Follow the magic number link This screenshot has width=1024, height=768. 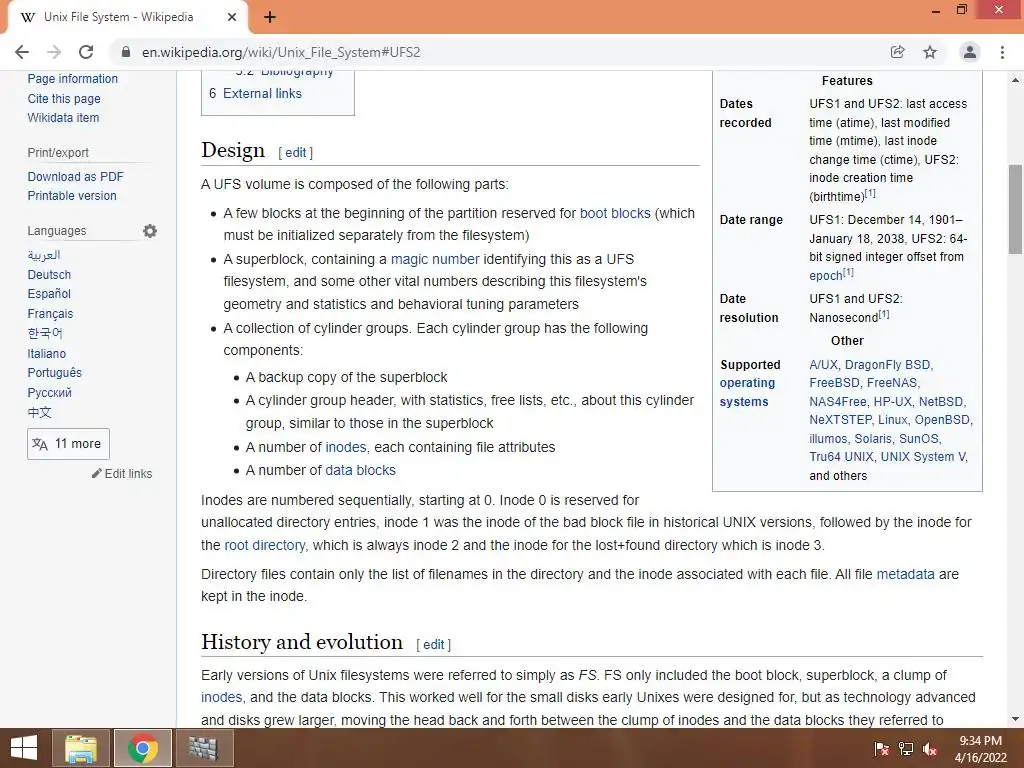point(435,259)
